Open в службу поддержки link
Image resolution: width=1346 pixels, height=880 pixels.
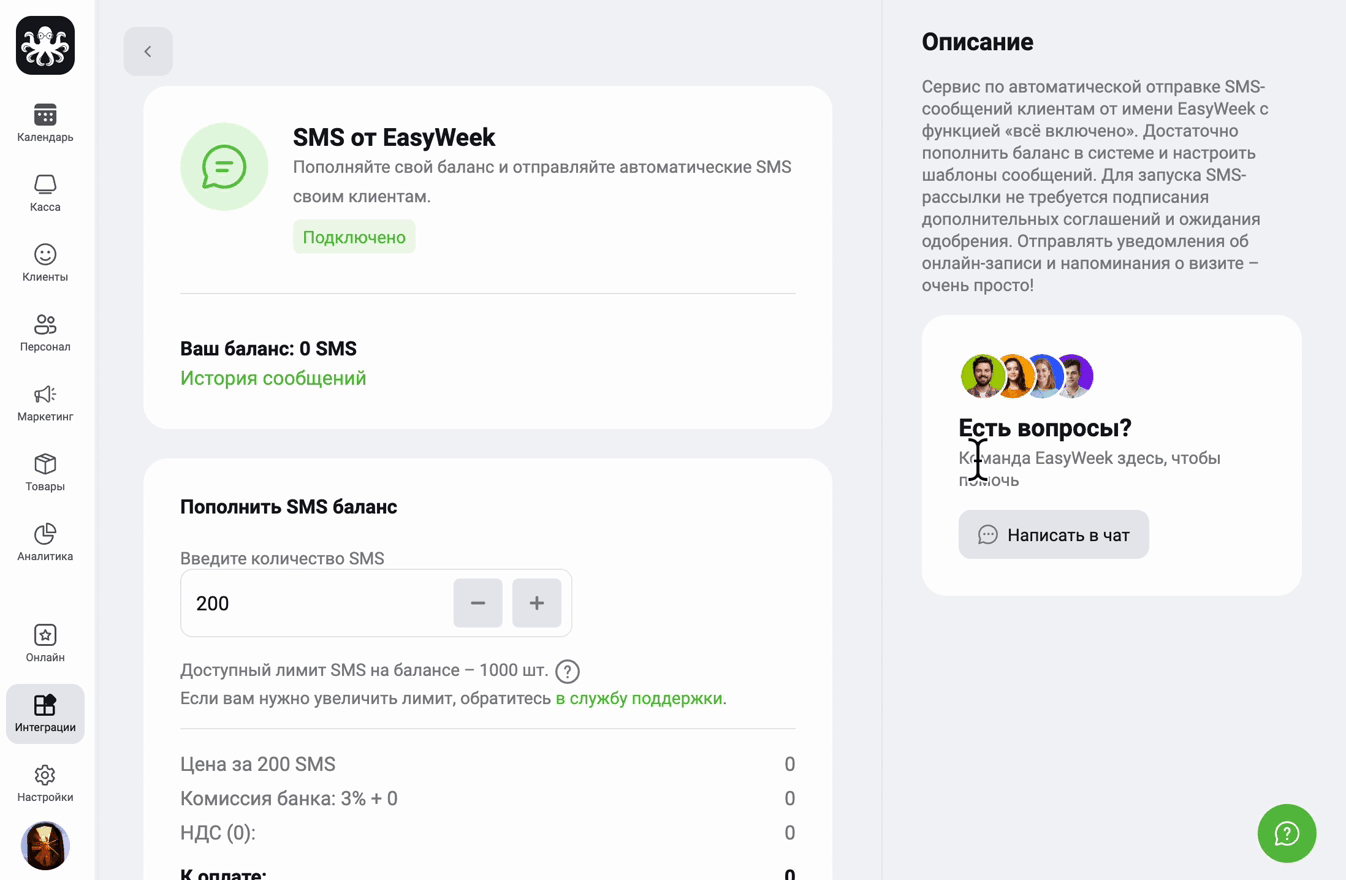pyautogui.click(x=639, y=698)
